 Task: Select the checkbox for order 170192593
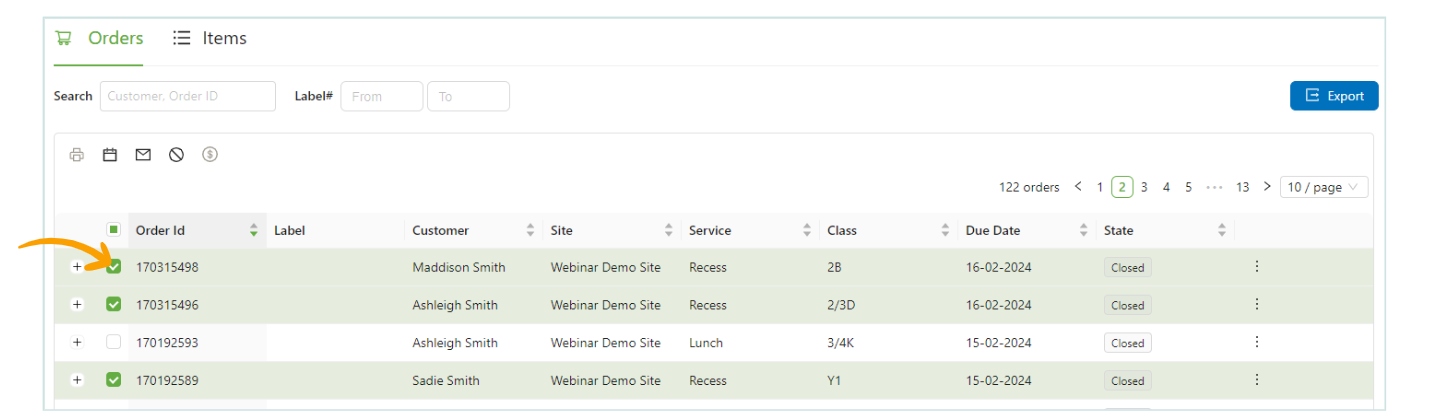point(114,342)
